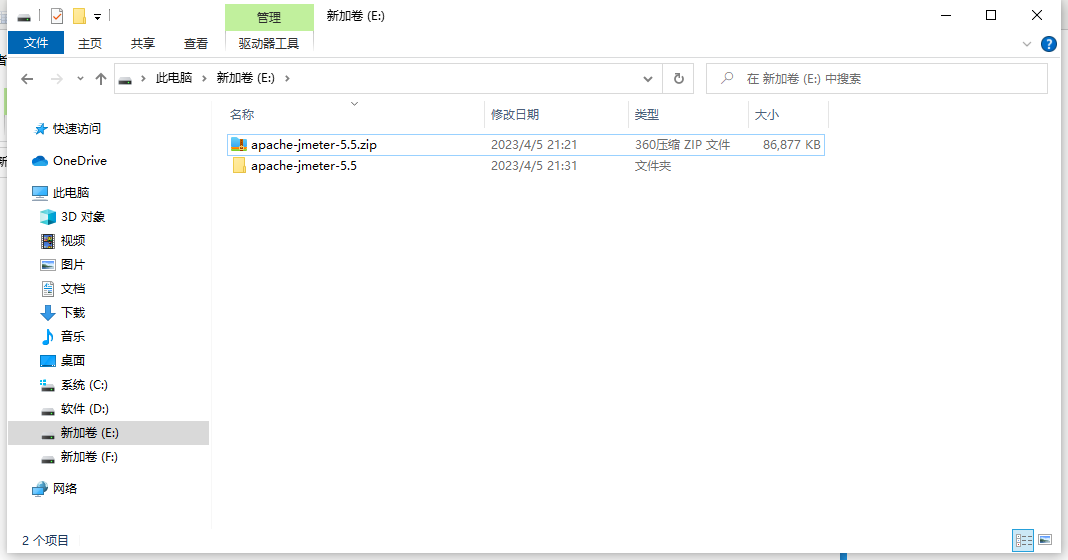
Task: Open Help via the question mark icon
Action: pyautogui.click(x=1049, y=44)
